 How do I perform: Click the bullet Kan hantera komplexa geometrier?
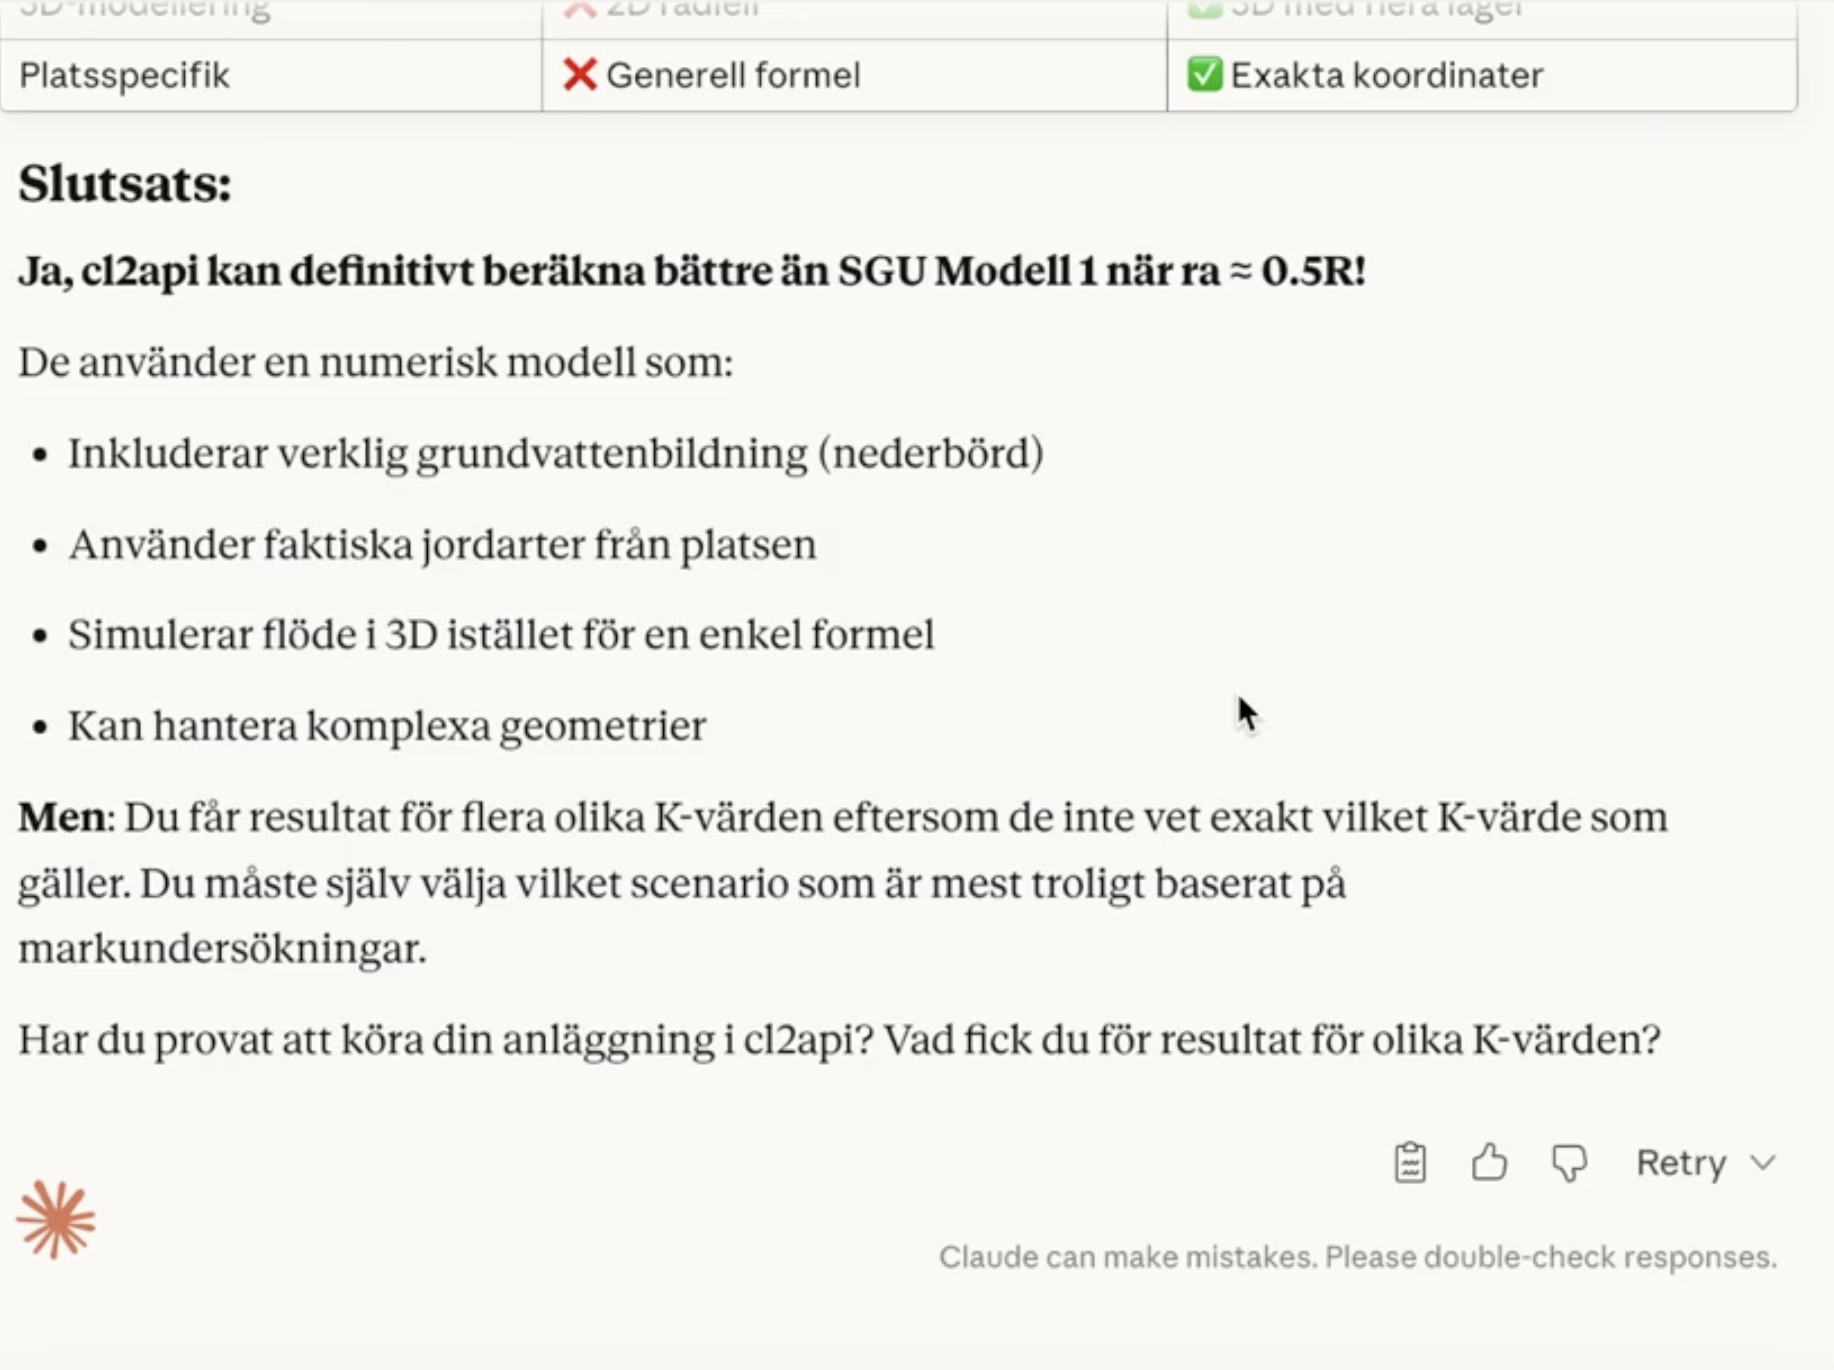387,727
